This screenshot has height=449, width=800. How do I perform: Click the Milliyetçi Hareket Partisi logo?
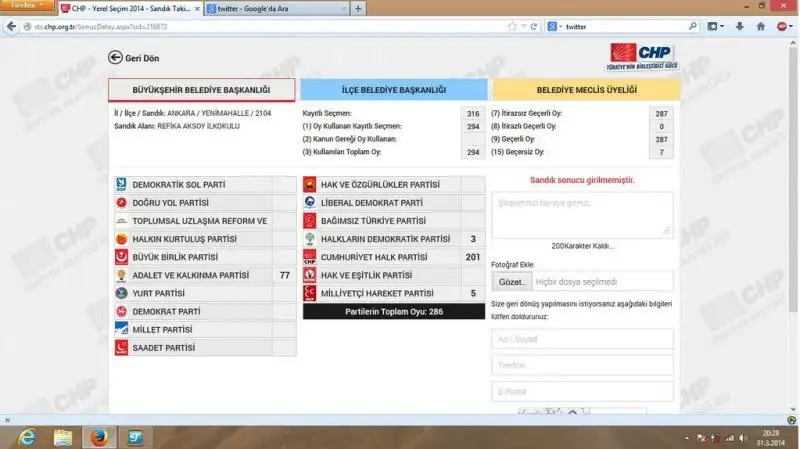point(310,293)
